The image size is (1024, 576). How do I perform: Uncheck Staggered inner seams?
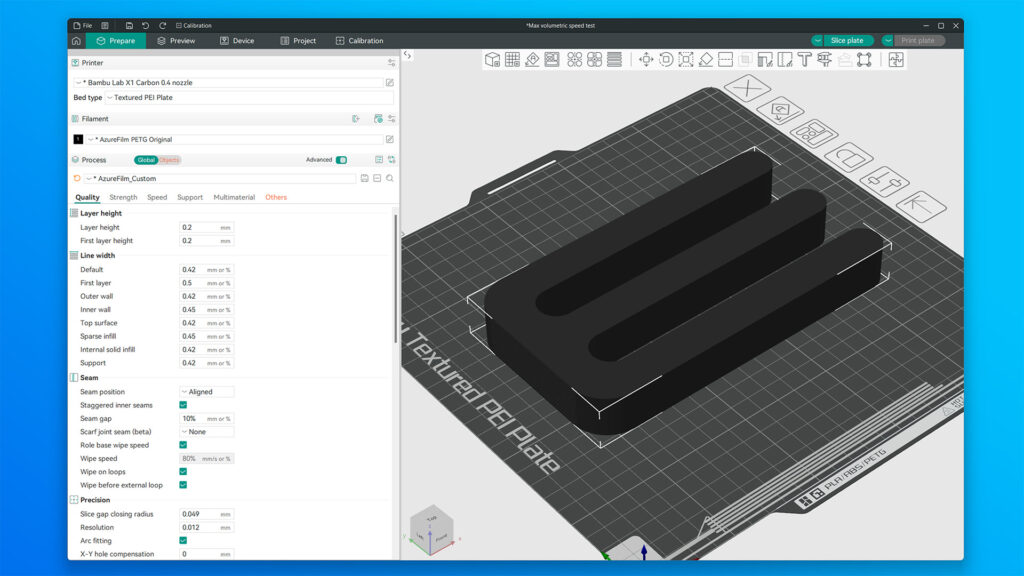point(183,405)
